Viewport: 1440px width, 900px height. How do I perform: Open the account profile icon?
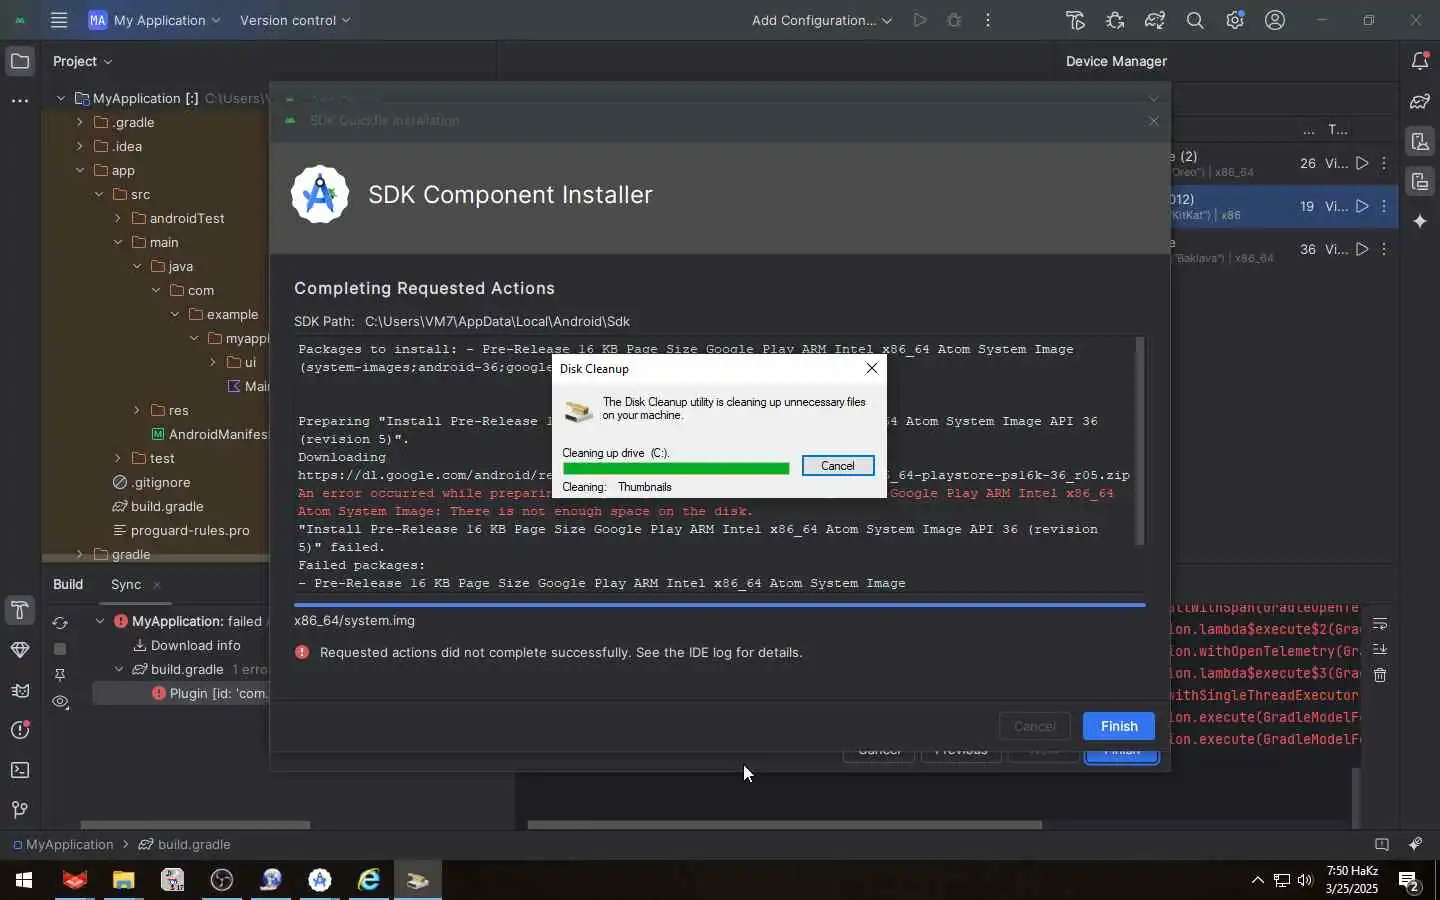[x=1275, y=20]
